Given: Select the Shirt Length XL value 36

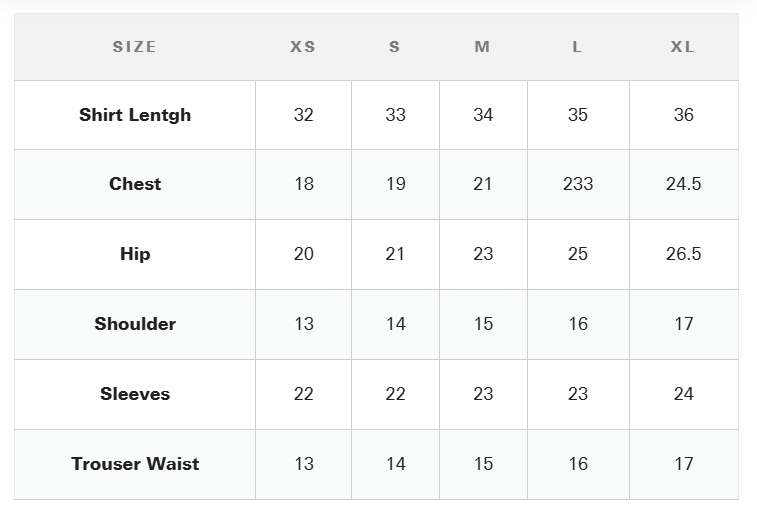Looking at the screenshot, I should pos(684,115).
